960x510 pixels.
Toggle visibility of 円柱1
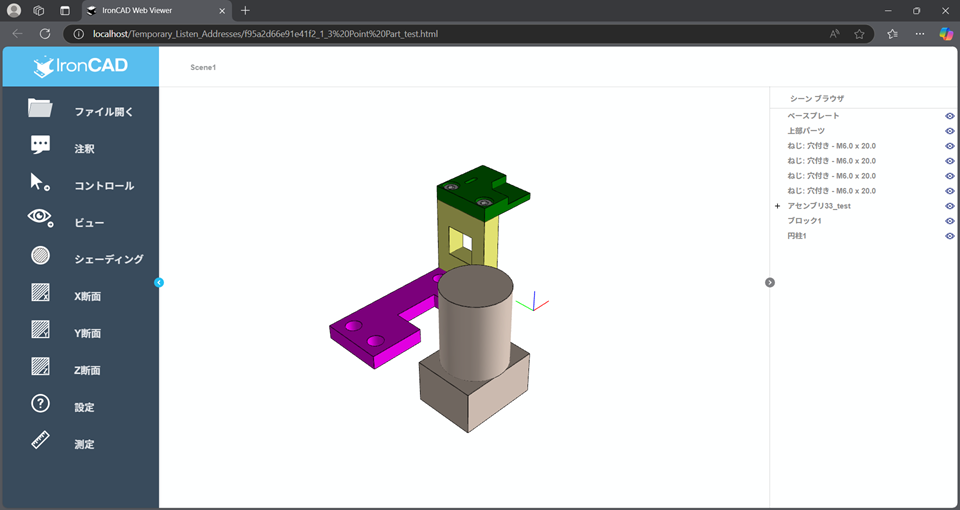click(x=950, y=236)
